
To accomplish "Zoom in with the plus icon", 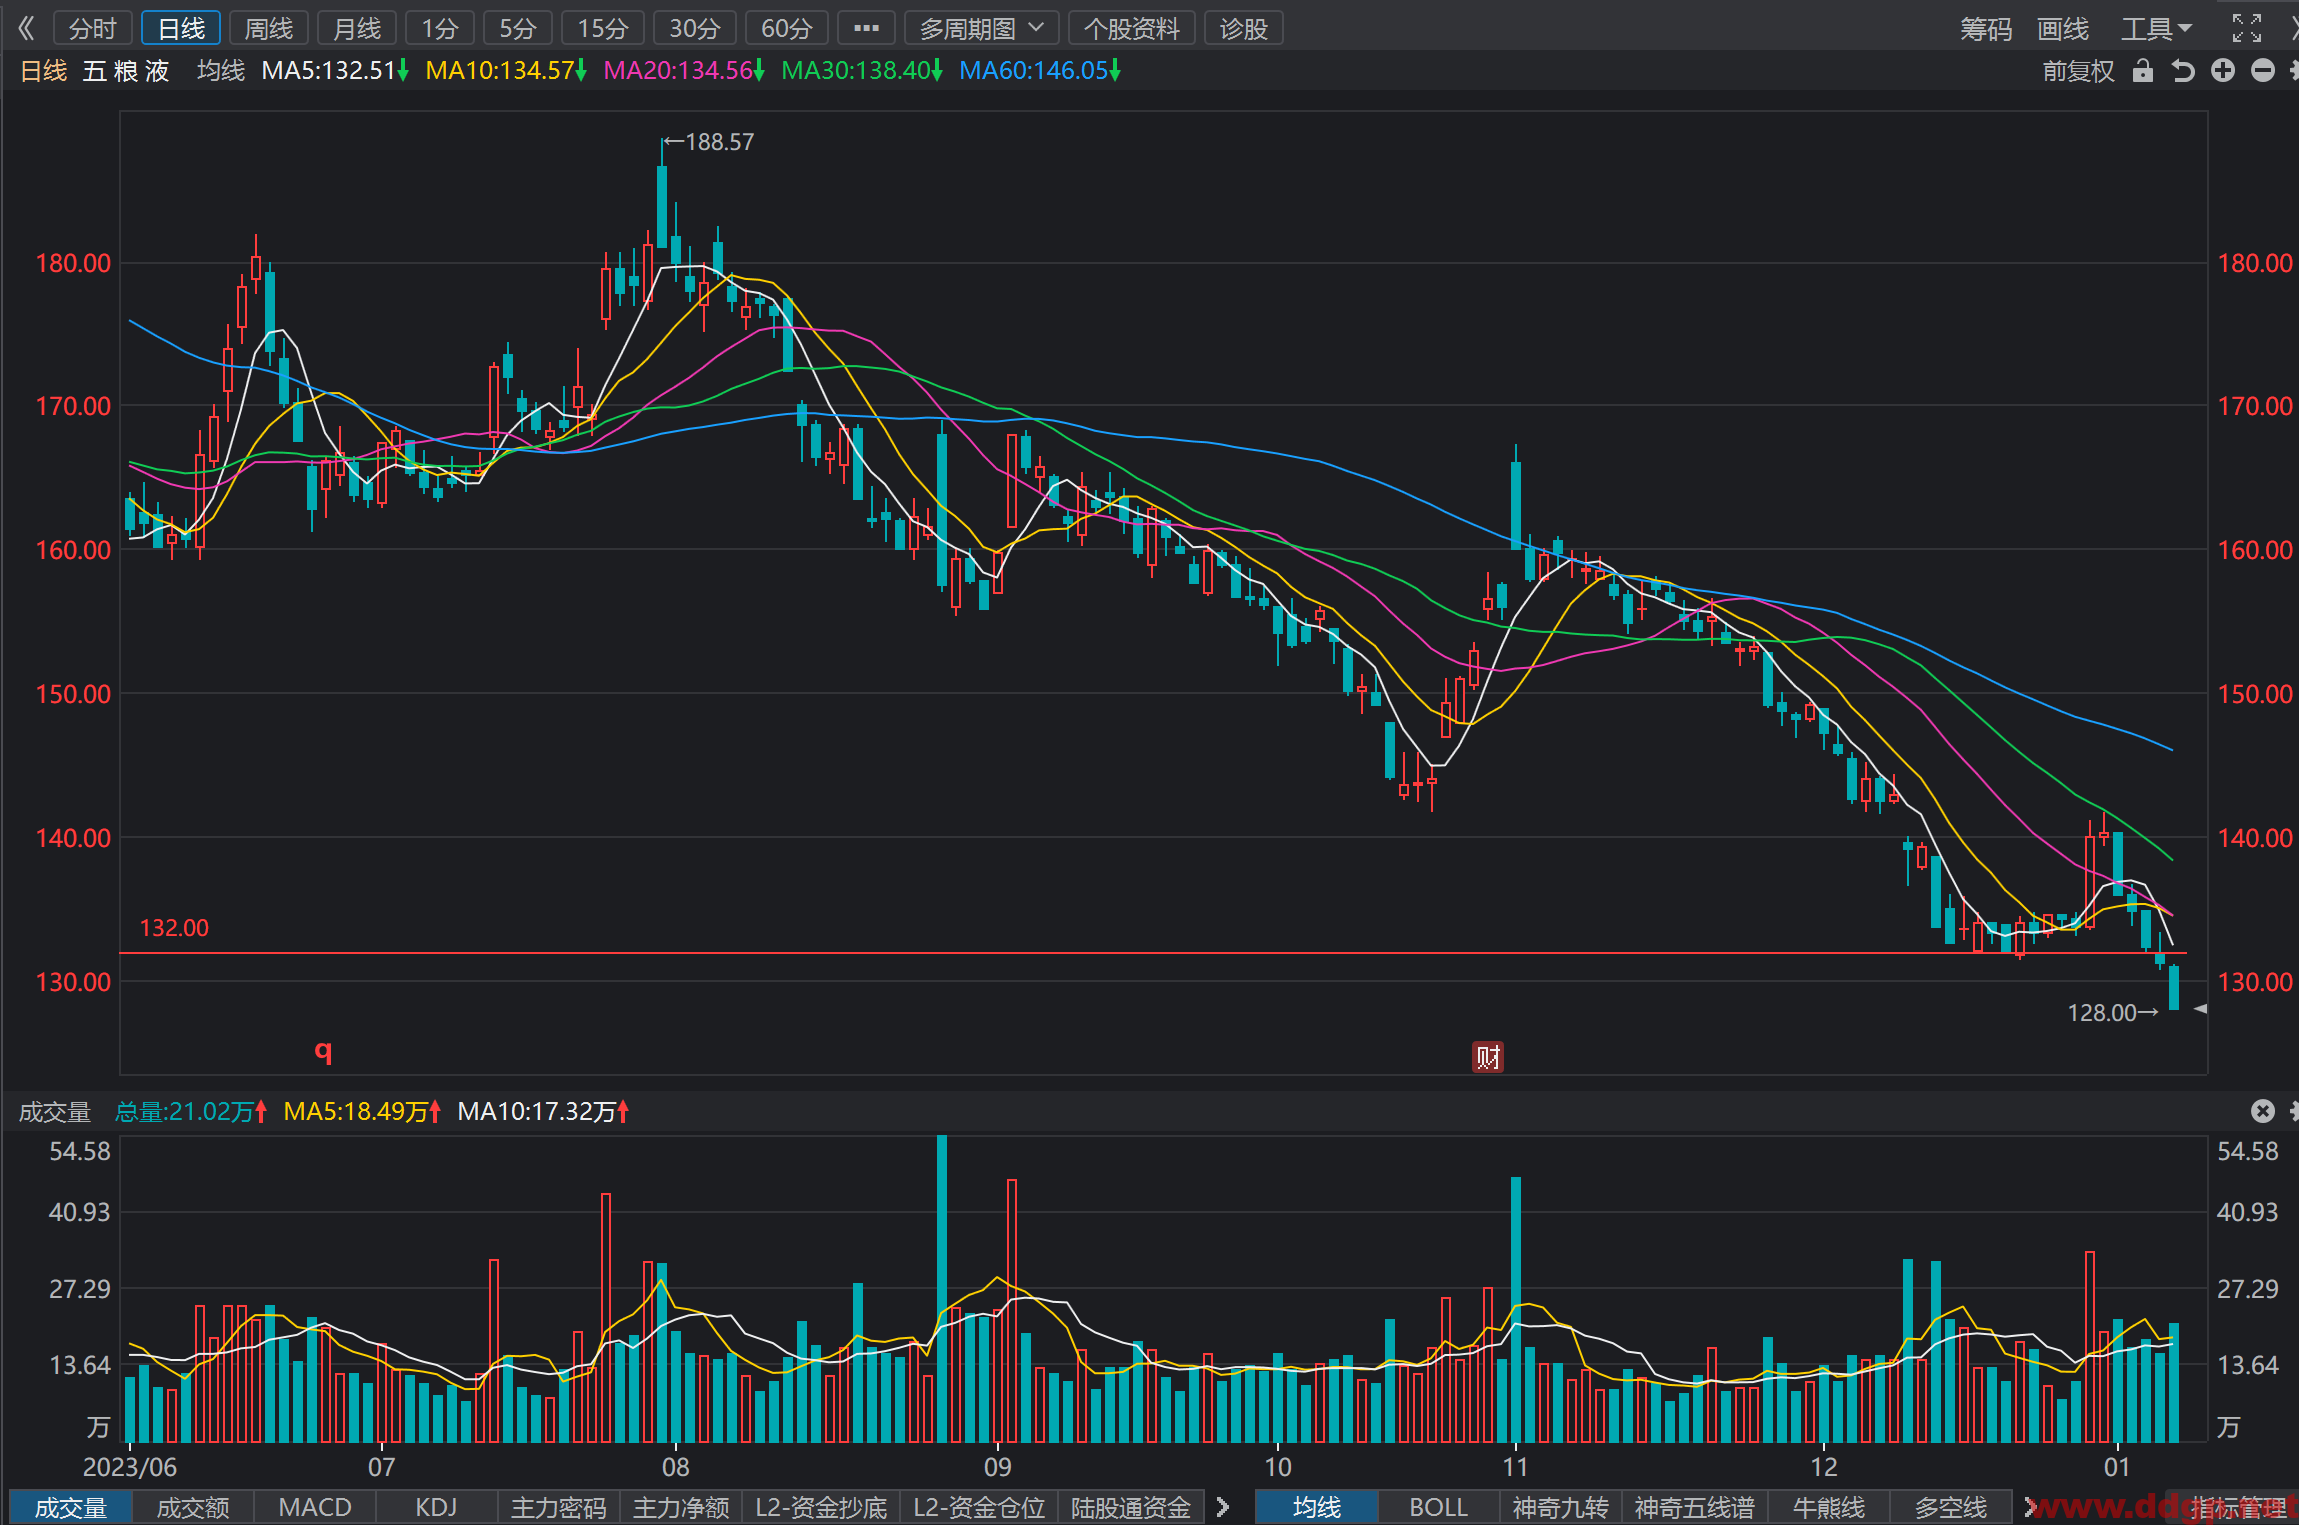I will coord(2222,70).
